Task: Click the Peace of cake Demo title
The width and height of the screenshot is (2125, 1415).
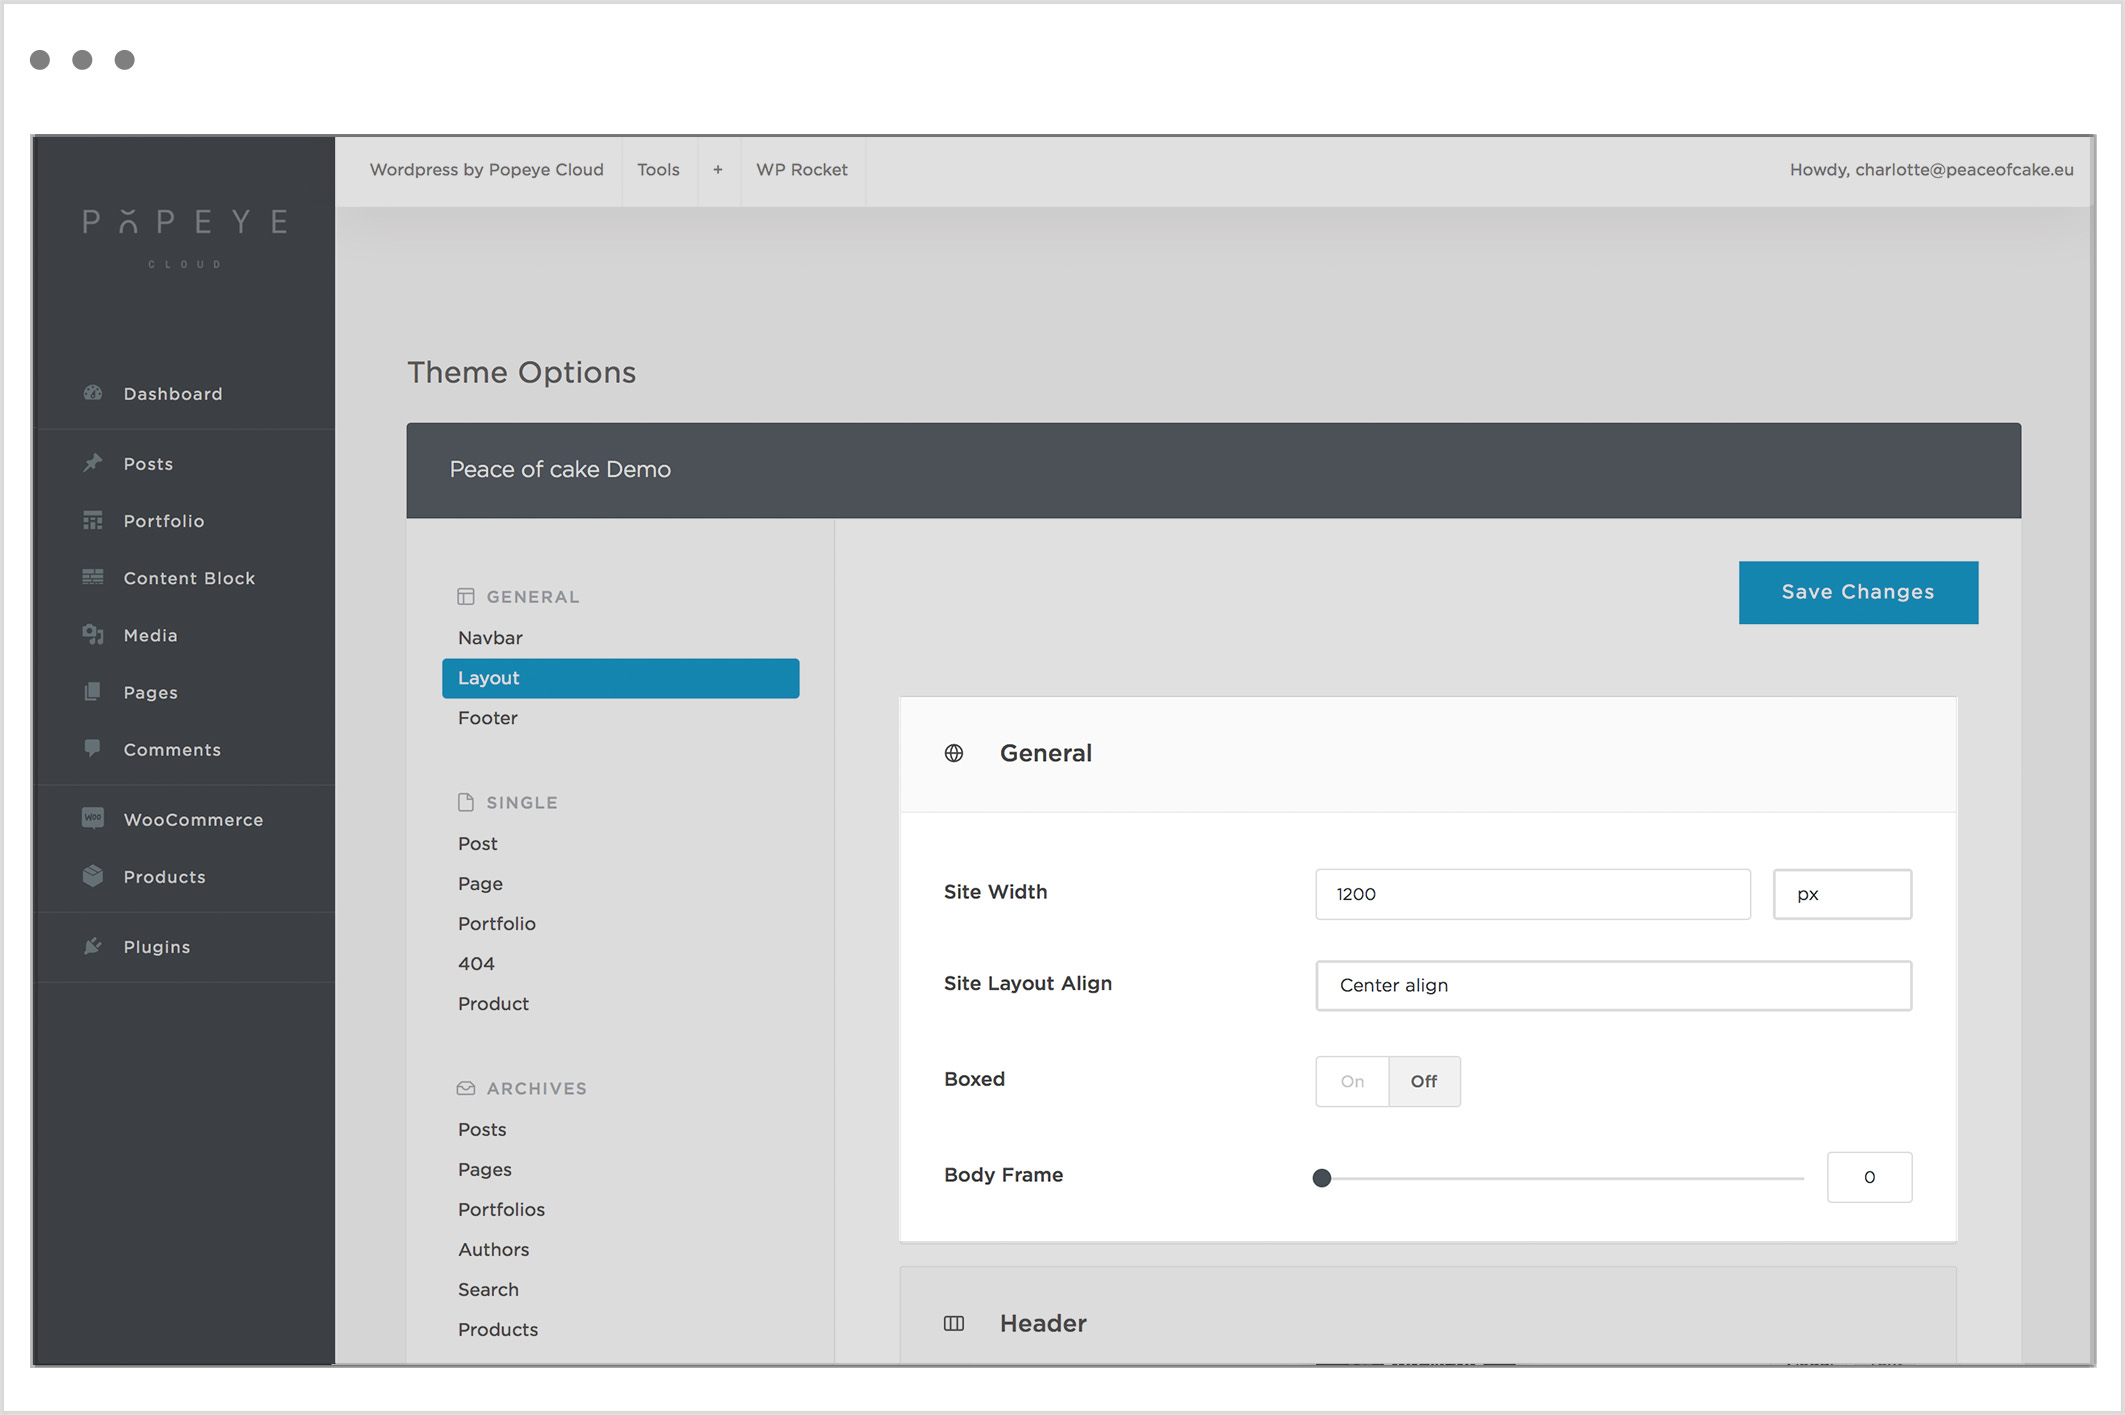Action: tap(560, 470)
